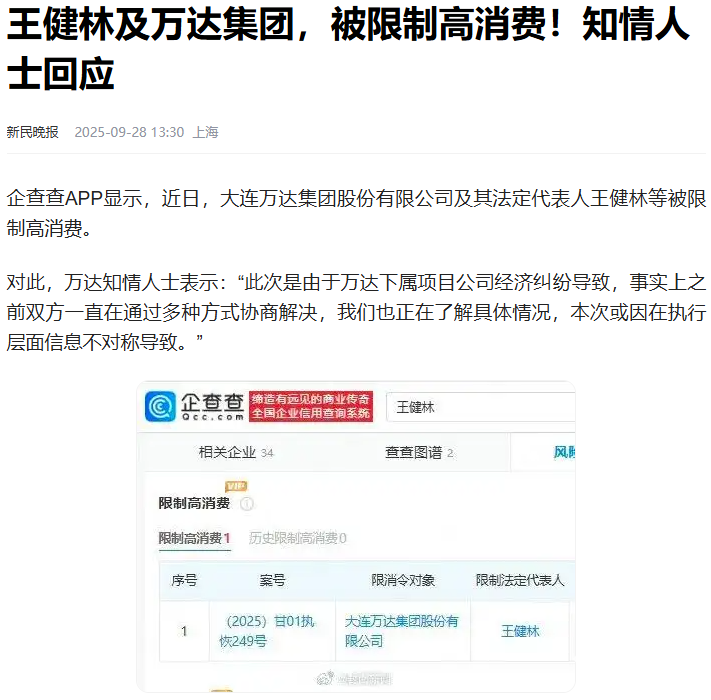Image resolution: width=711 pixels, height=700 pixels.
Task: Open 大连万达集团股份有限公司 company link
Action: click(402, 631)
